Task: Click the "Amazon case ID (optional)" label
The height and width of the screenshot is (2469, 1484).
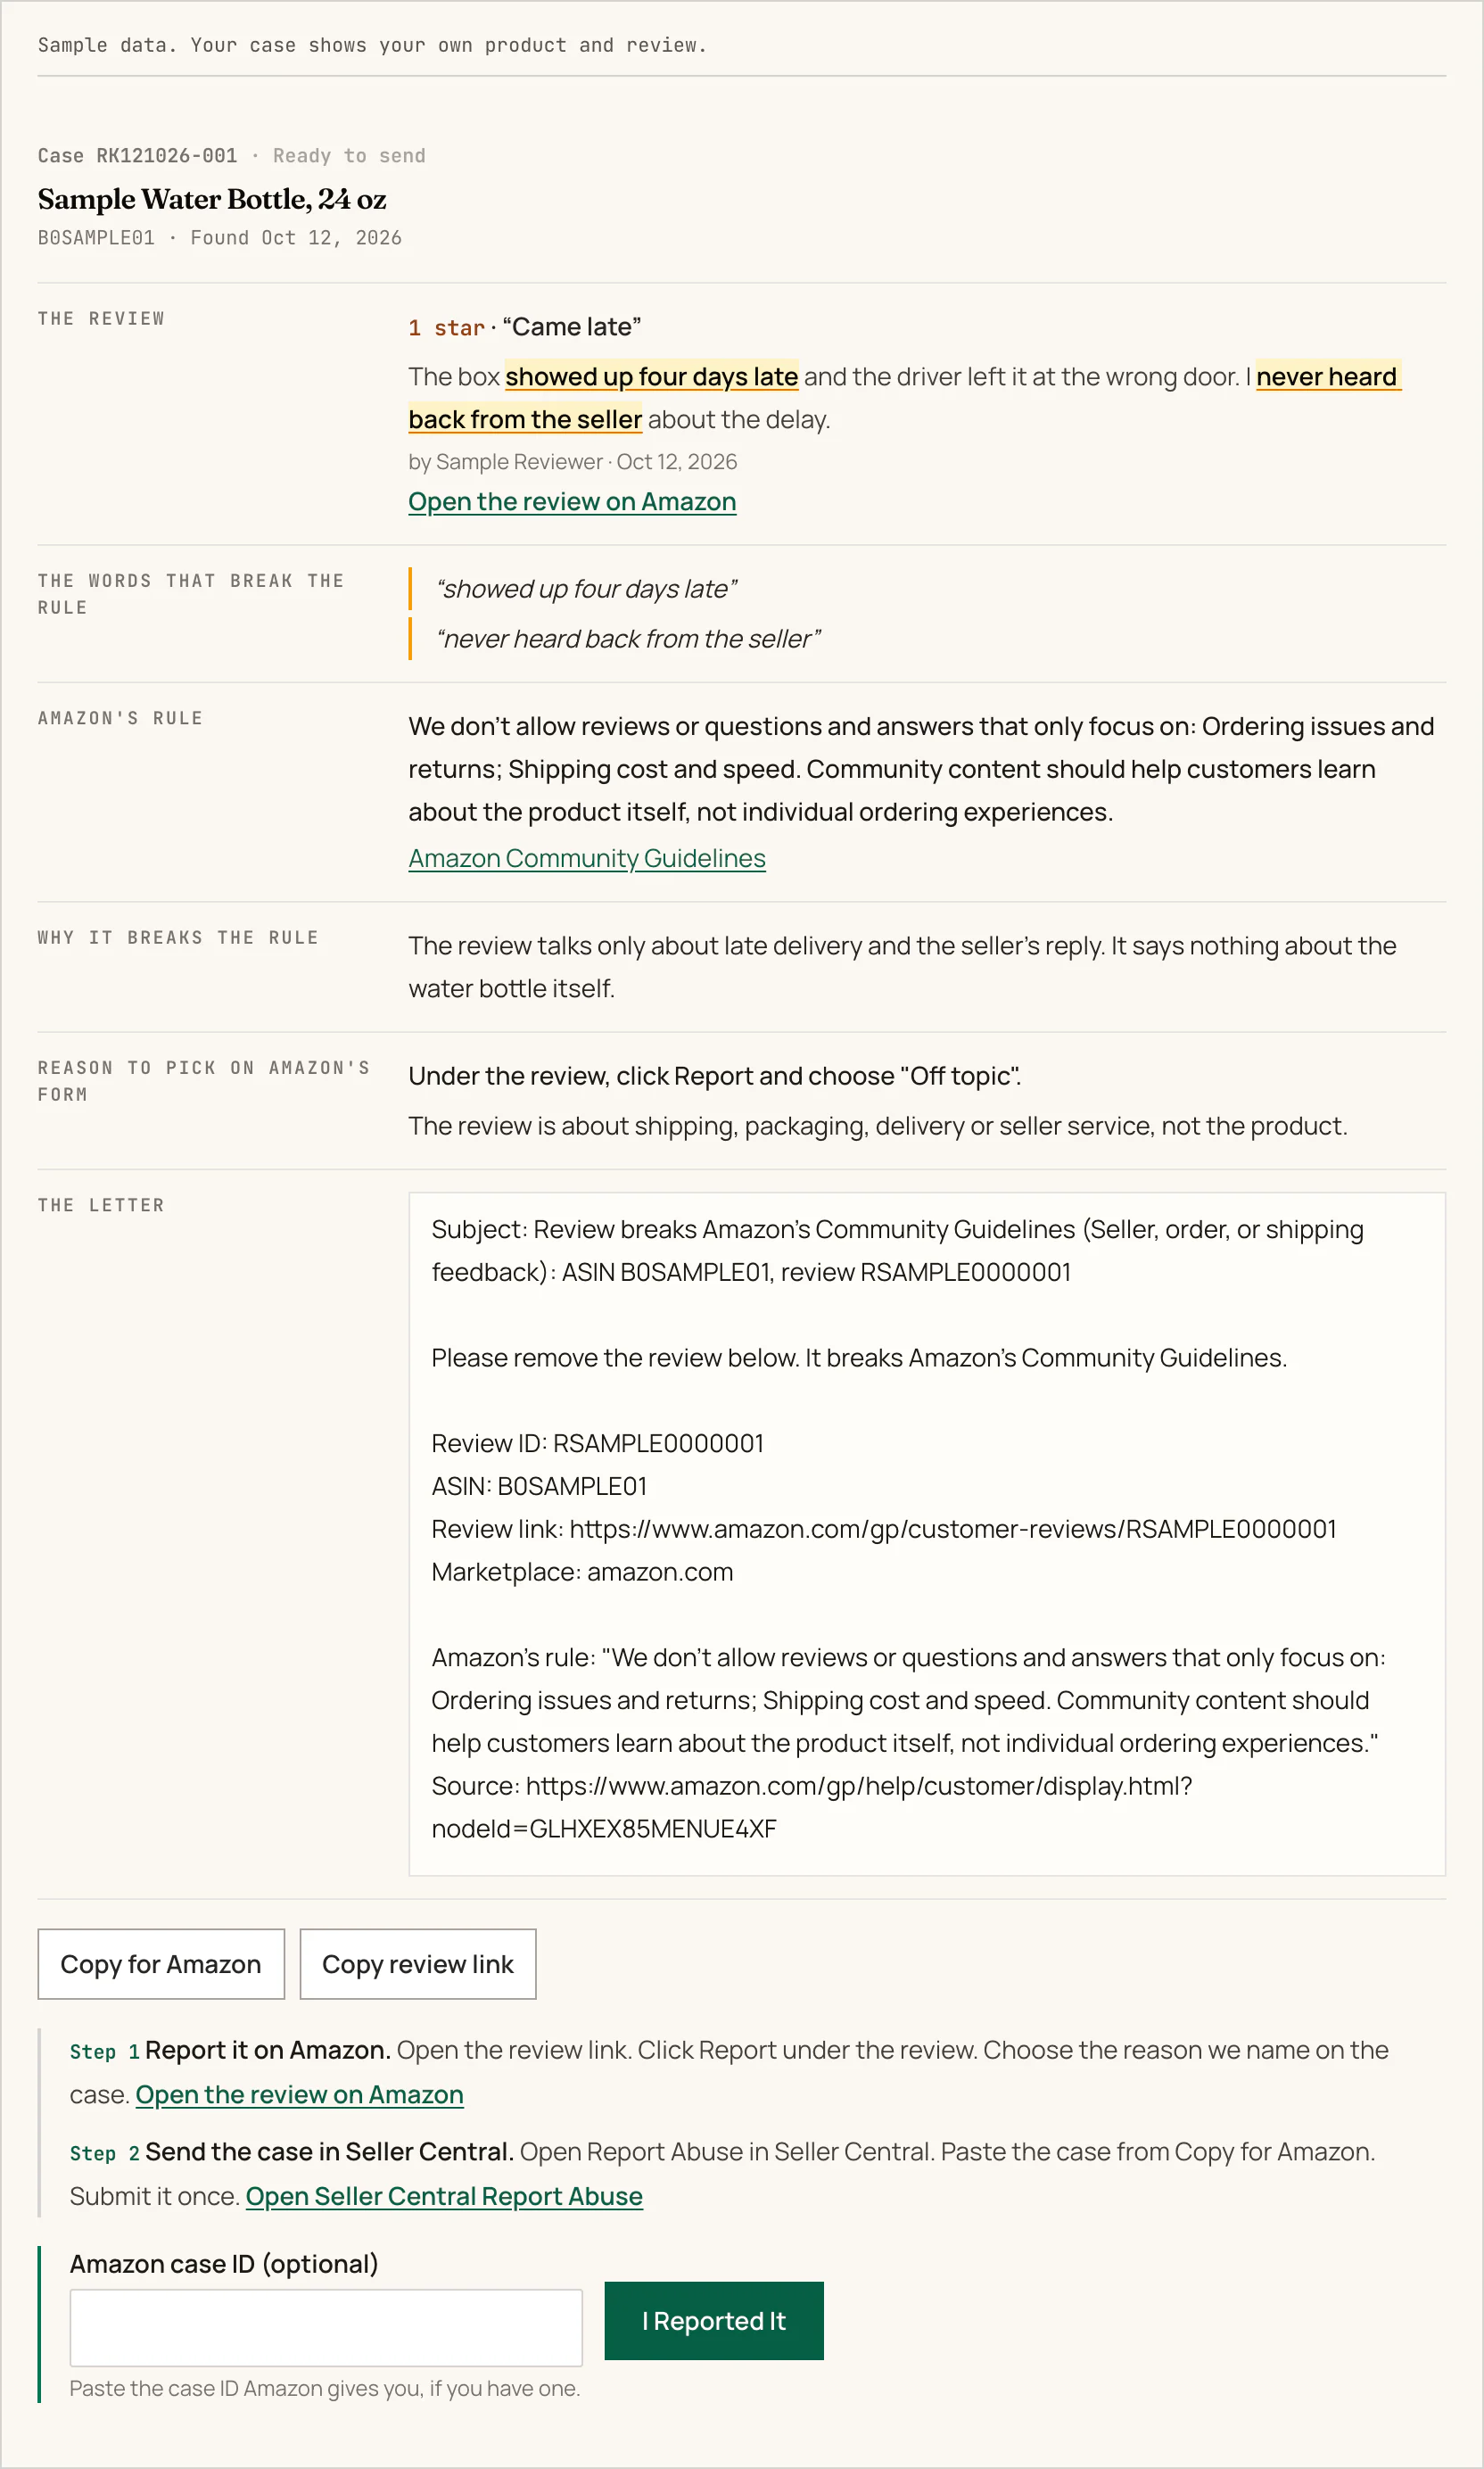Action: 224,2264
